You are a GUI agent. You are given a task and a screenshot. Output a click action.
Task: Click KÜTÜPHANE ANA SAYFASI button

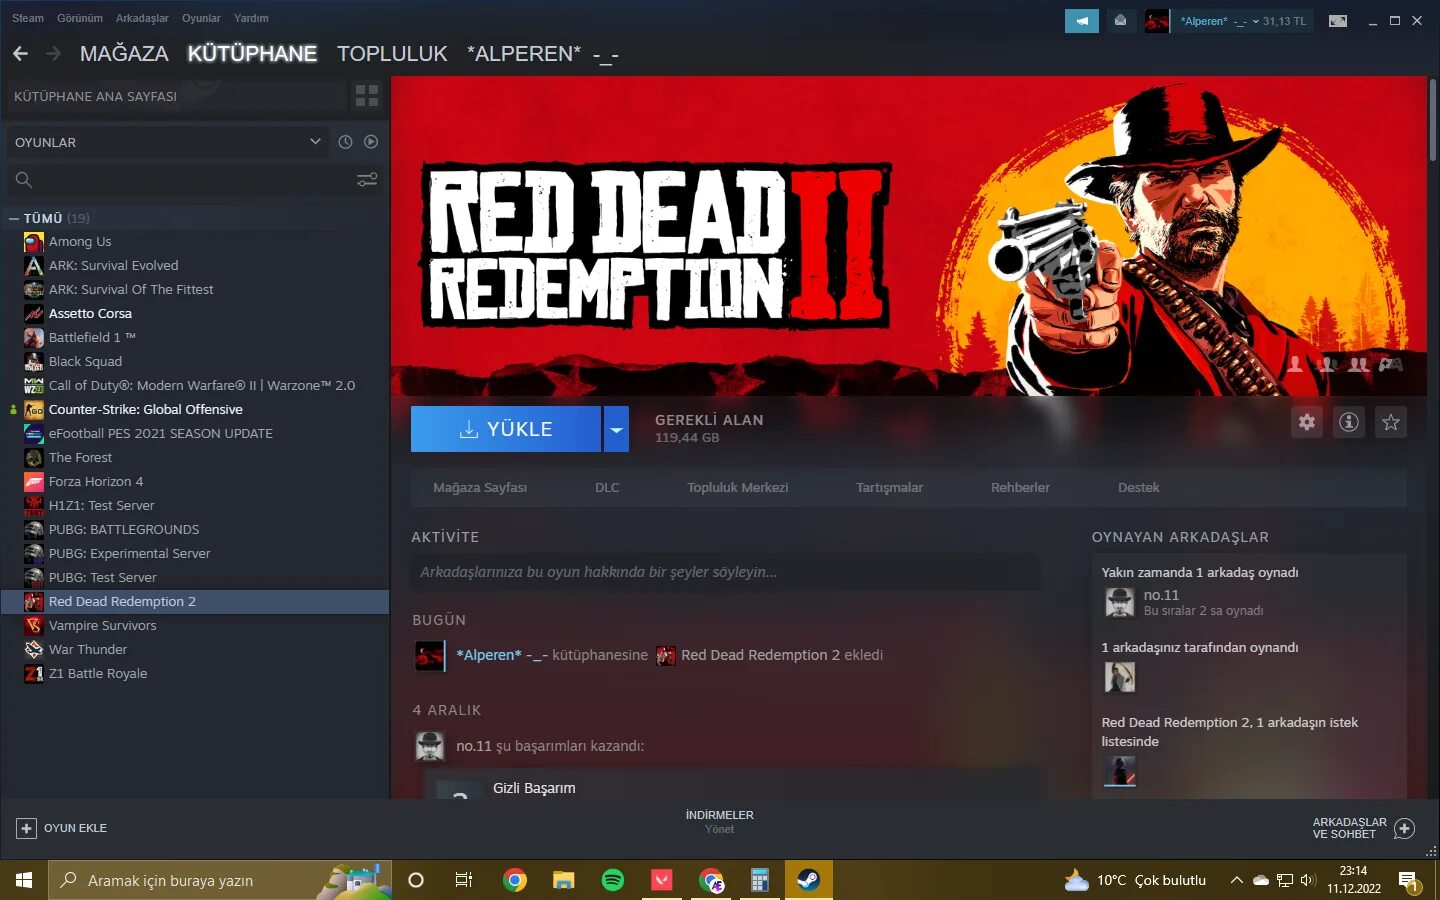tap(175, 96)
